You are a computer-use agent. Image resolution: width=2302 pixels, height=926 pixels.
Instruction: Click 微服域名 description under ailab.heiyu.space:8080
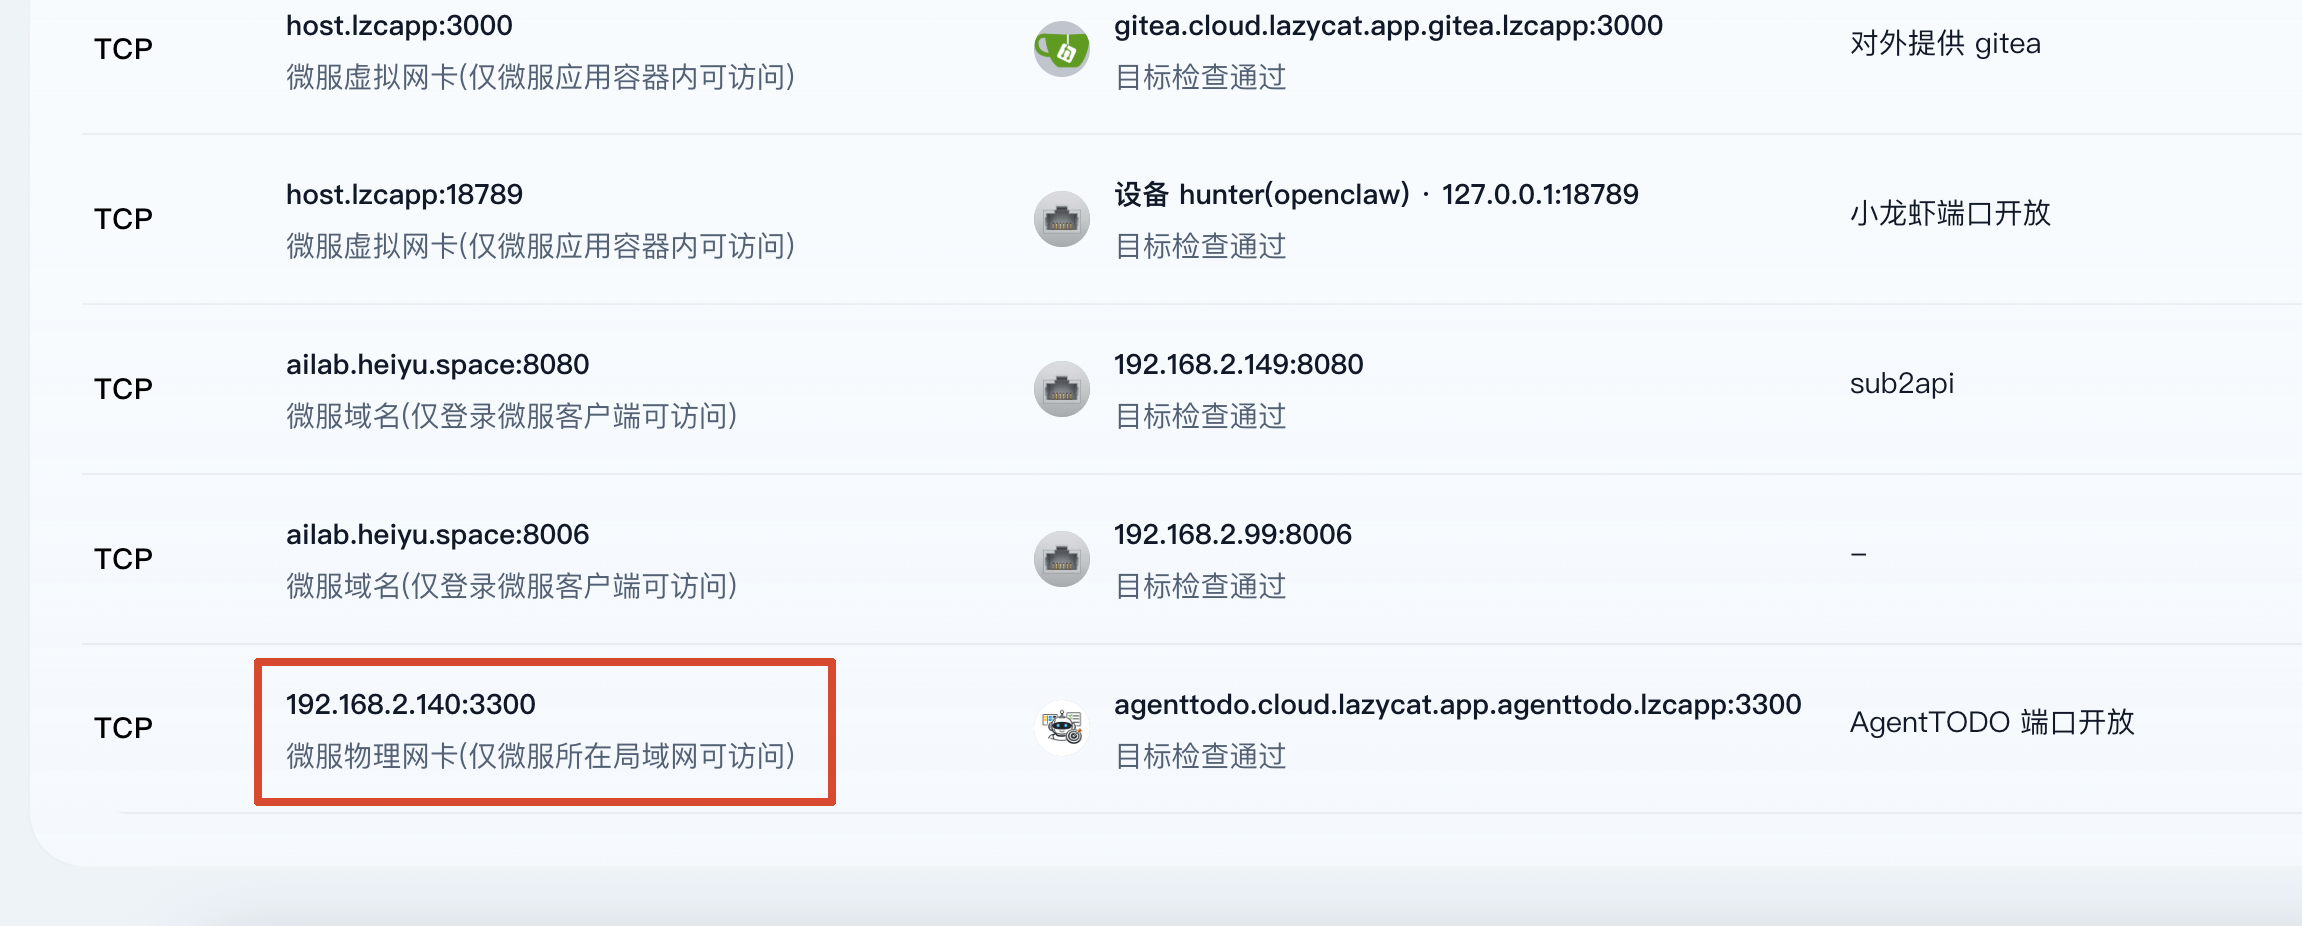tap(511, 416)
